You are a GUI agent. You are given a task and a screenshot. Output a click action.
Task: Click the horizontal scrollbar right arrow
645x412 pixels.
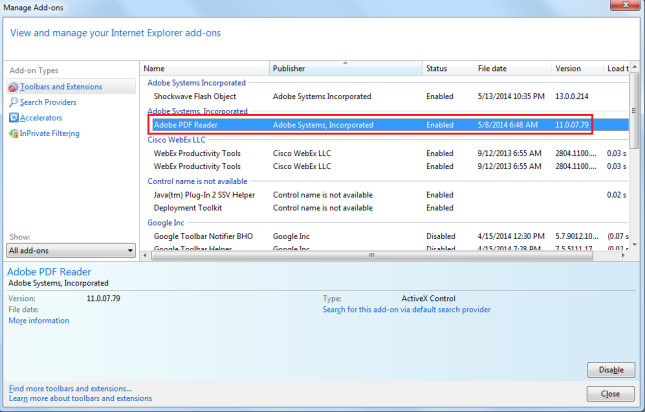pyautogui.click(x=624, y=255)
